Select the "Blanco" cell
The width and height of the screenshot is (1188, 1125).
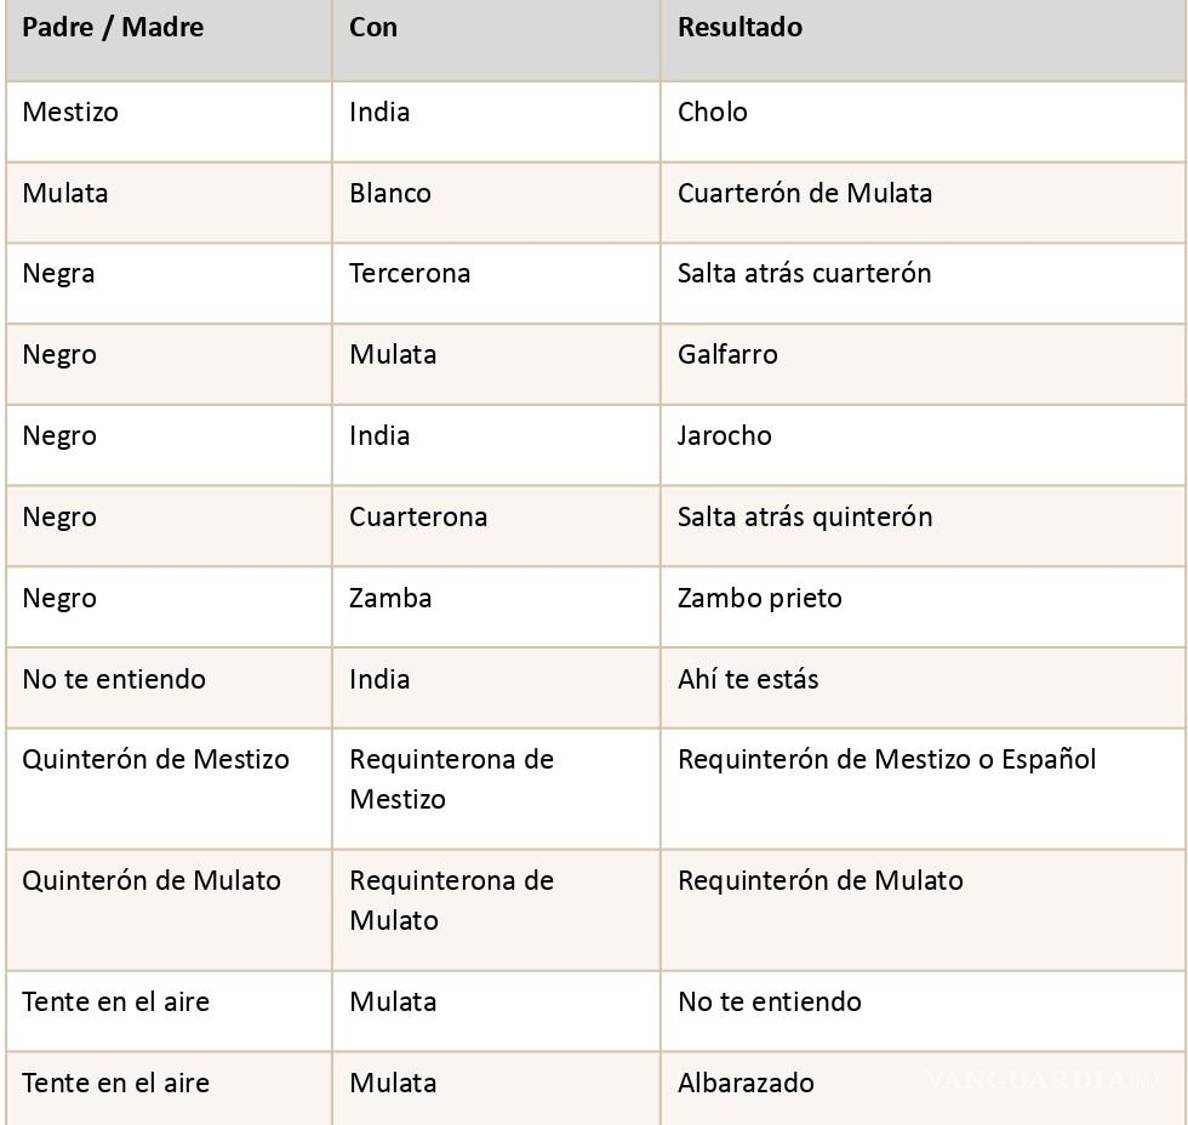pyautogui.click(x=390, y=193)
